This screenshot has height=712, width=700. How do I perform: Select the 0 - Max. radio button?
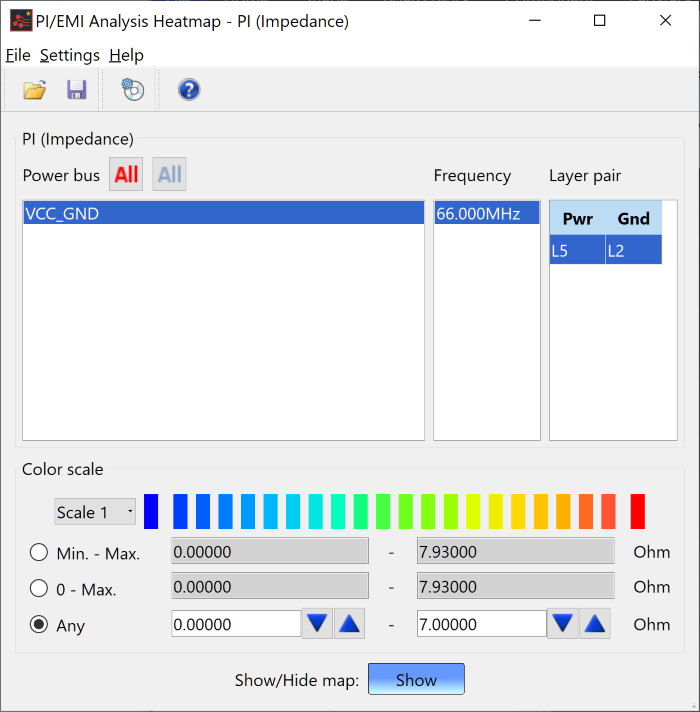point(39,588)
